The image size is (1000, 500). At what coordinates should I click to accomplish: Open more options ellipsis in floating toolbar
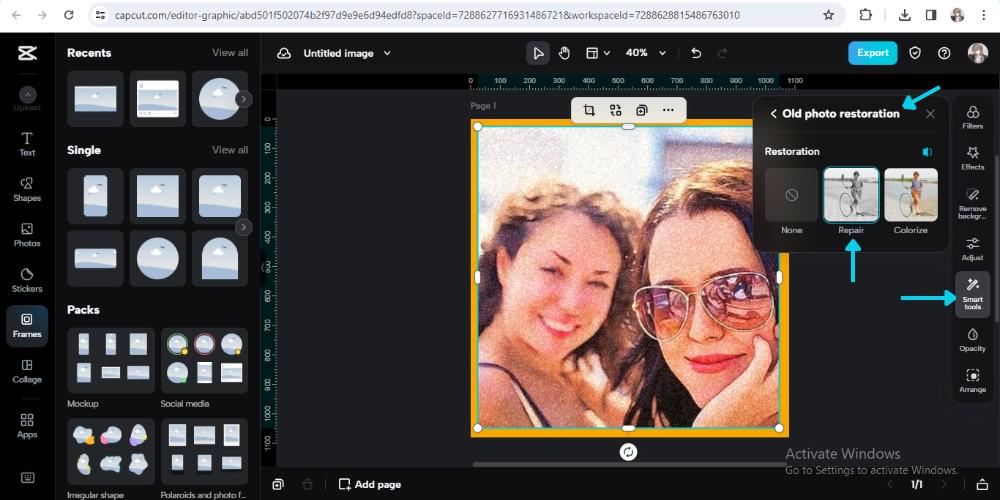668,110
